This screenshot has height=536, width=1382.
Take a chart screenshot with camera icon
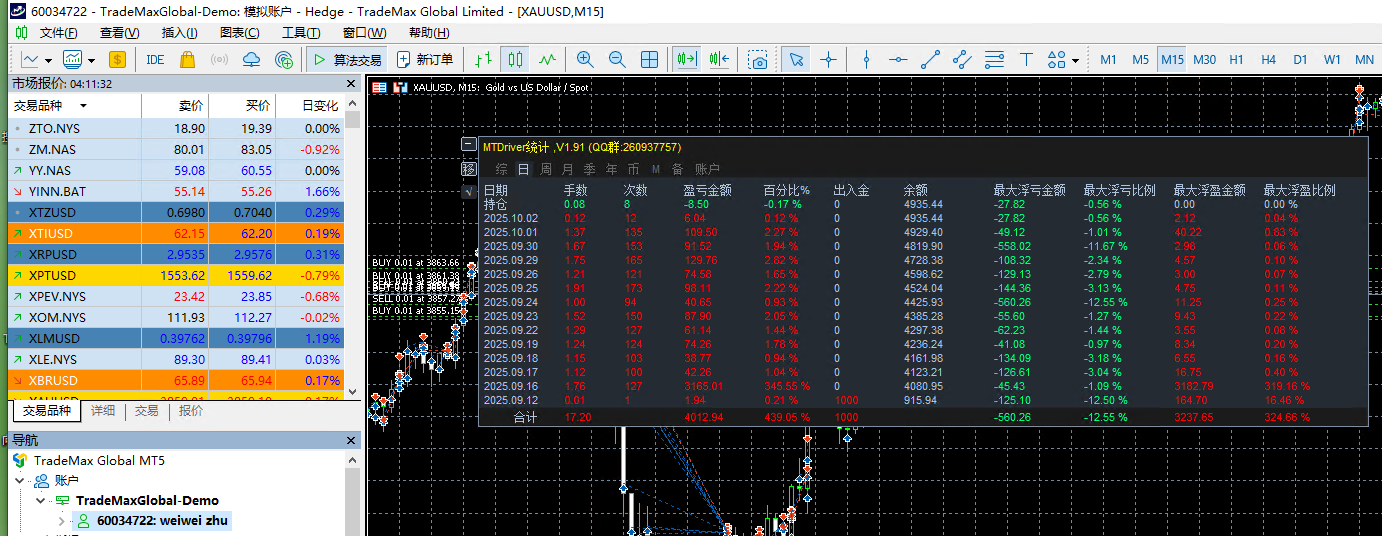click(x=759, y=60)
